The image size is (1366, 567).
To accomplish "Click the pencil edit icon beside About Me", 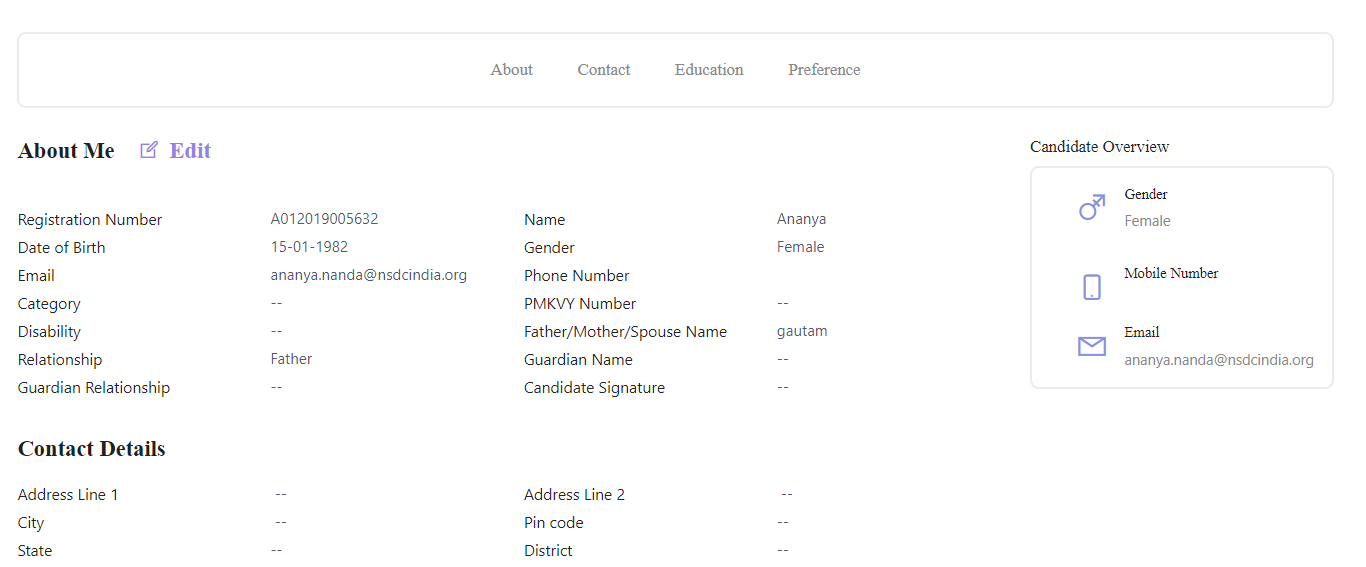I will pos(149,150).
